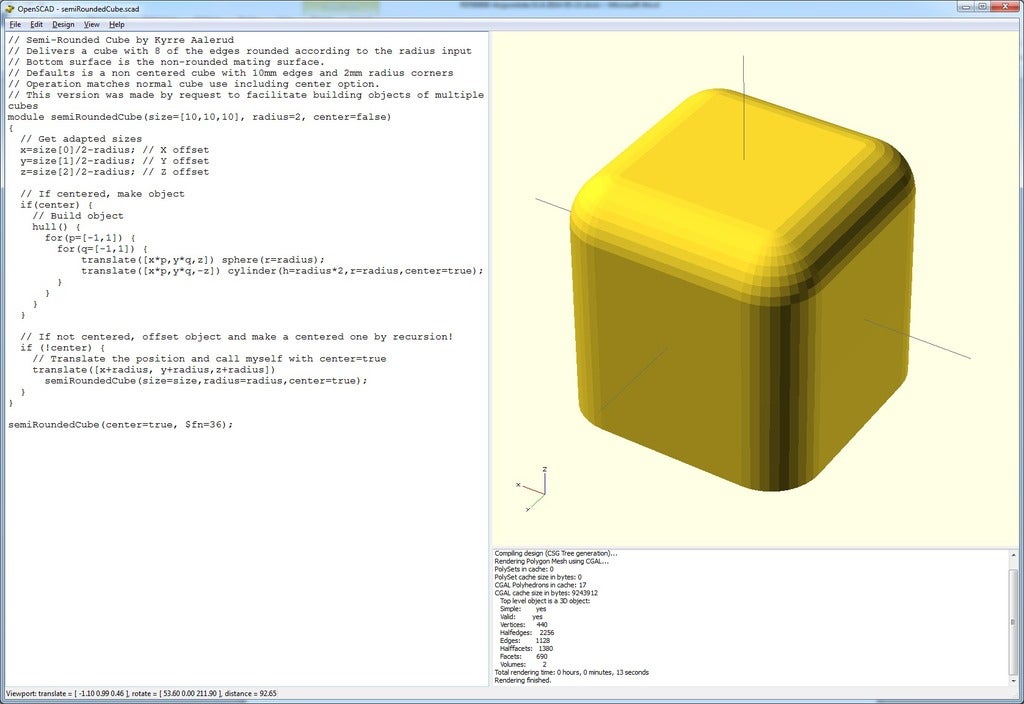Click the 'for(q=[-1,1]) {' line
Screen dimensions: 1024x704
point(103,249)
